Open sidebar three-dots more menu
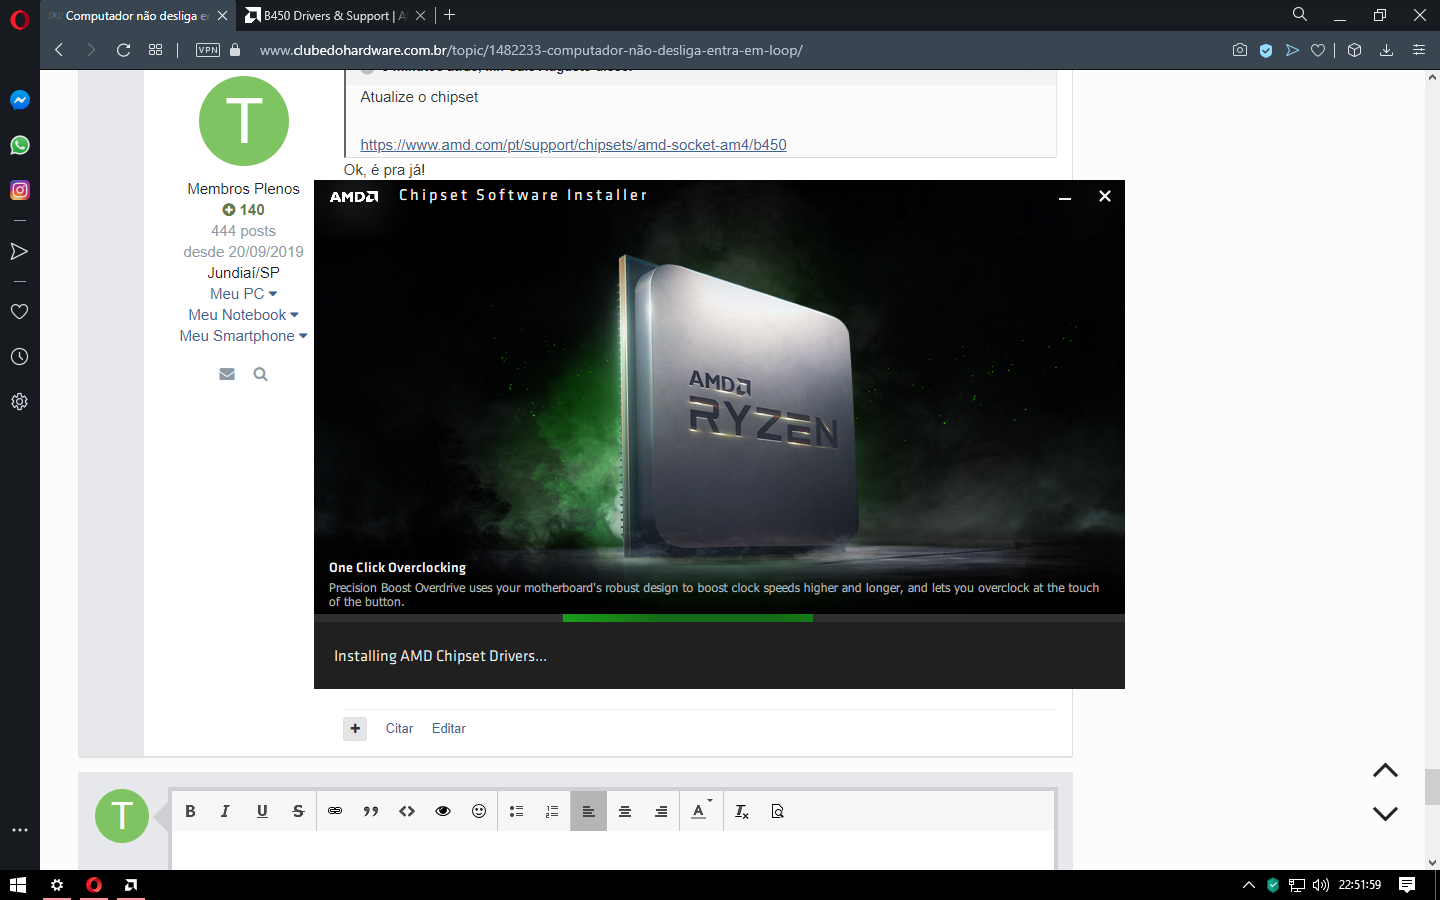This screenshot has width=1440, height=900. [x=19, y=830]
